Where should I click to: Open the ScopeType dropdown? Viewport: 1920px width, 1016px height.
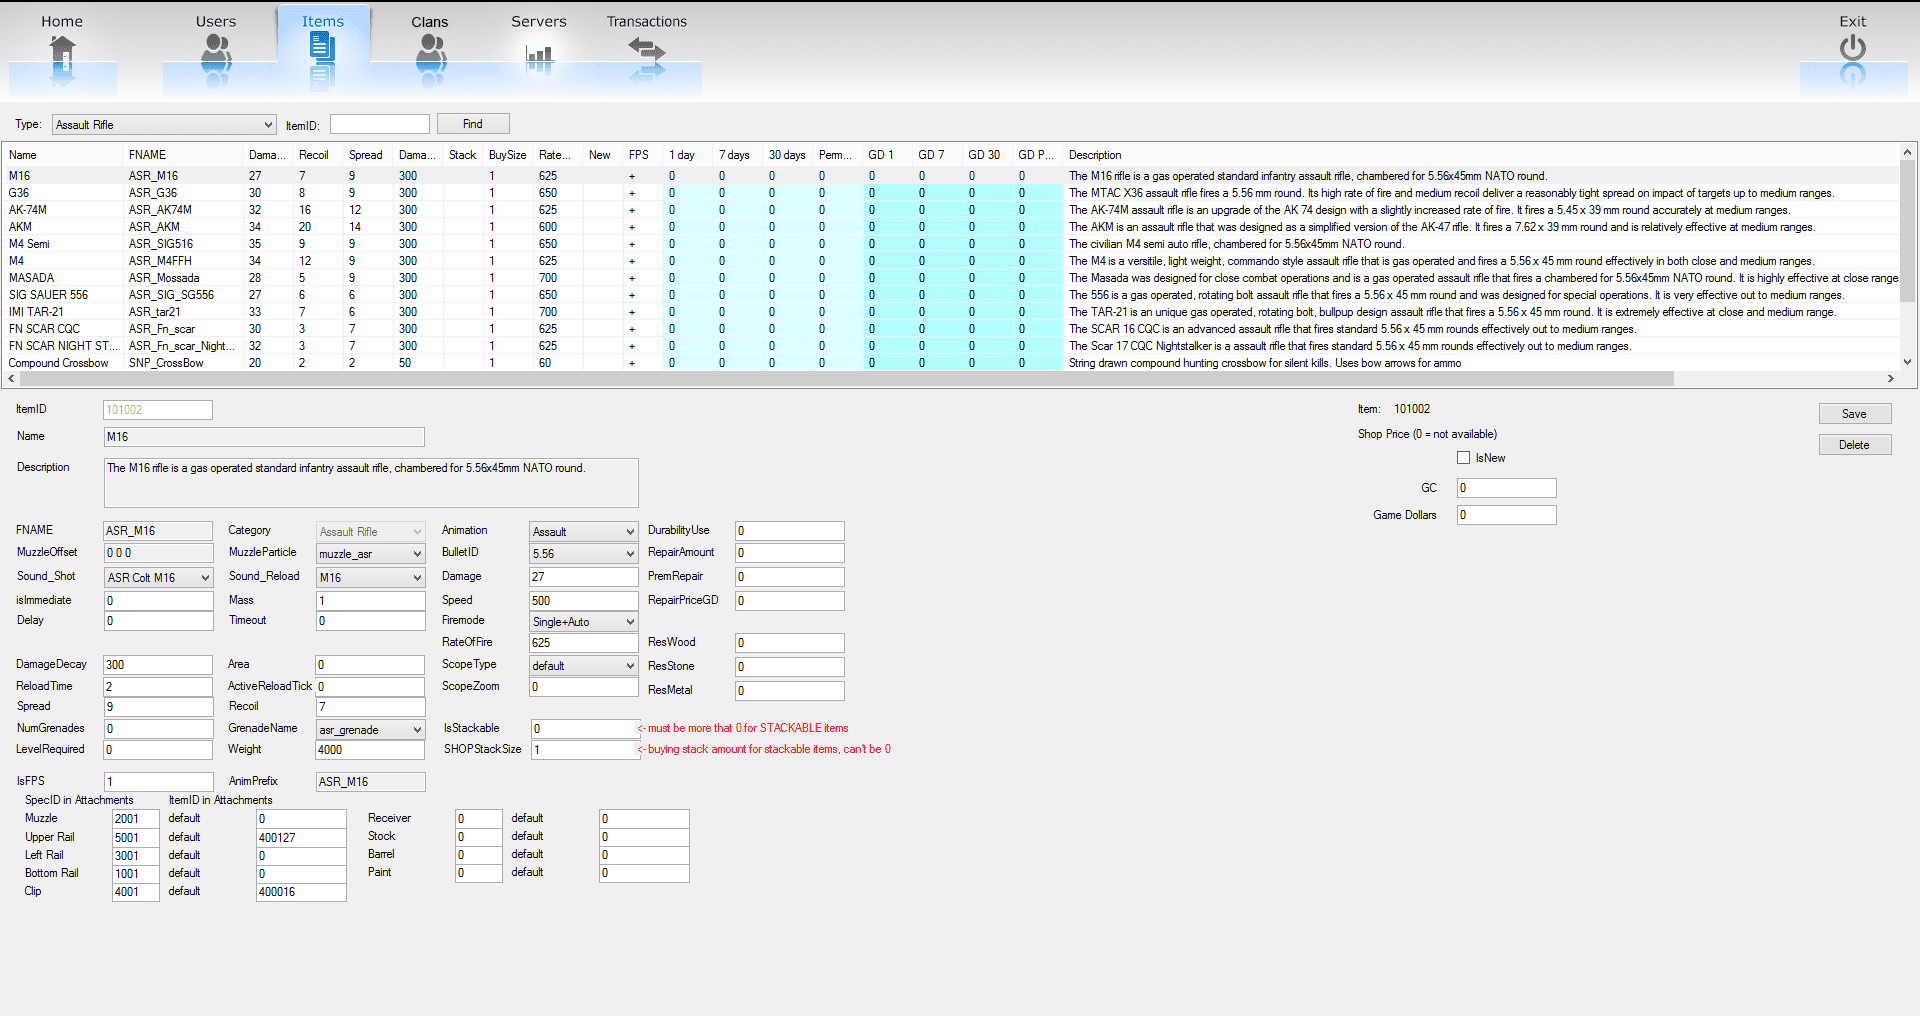tap(584, 666)
